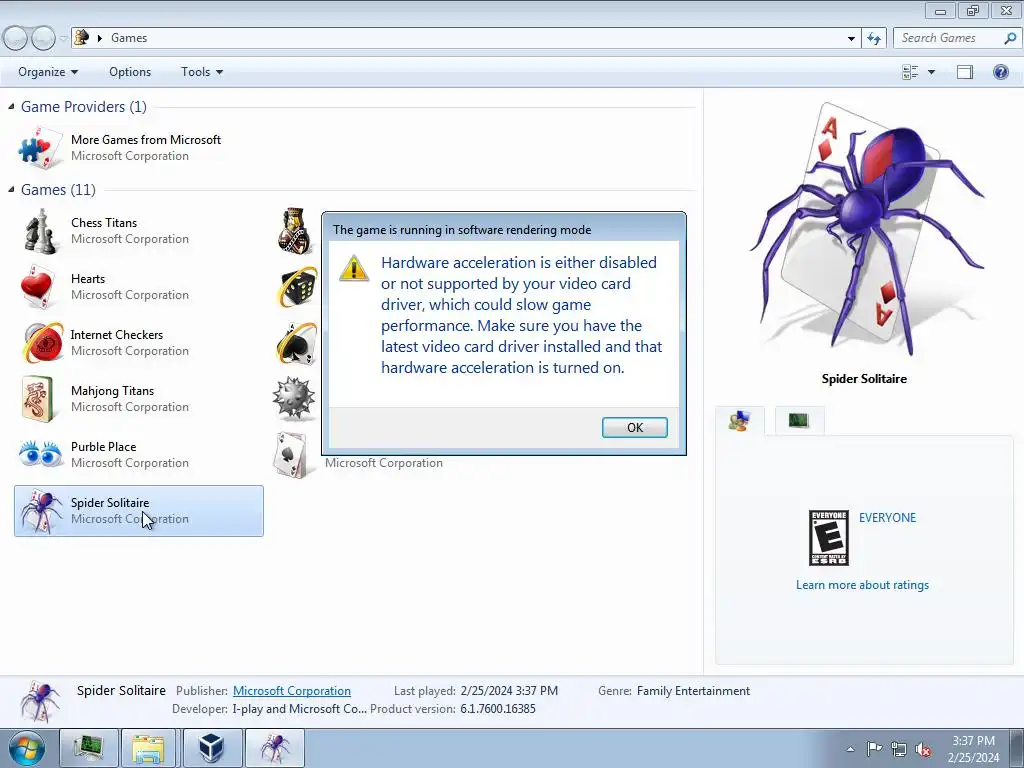Show hidden tray icons arrow
1024x768 pixels.
(850, 749)
